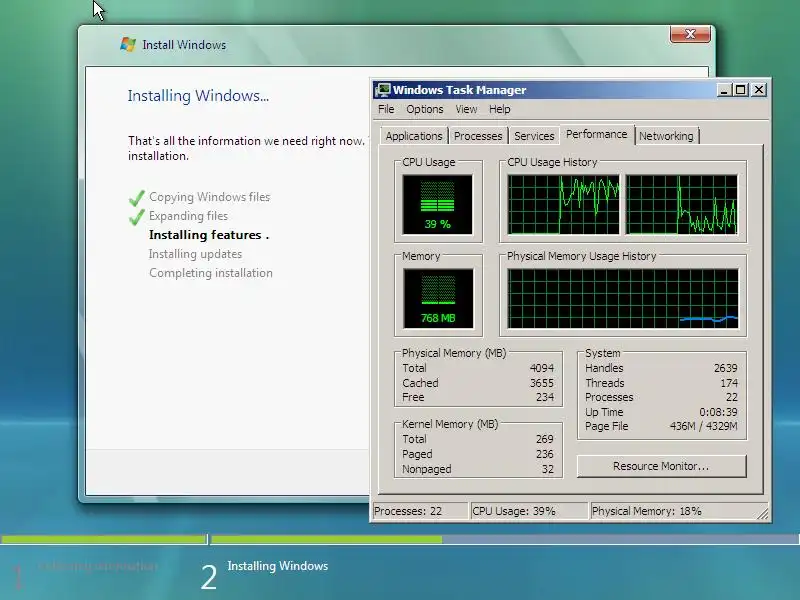Viewport: 800px width, 600px height.
Task: Click Kernel Memory Paged value 236
Action: [x=545, y=454]
